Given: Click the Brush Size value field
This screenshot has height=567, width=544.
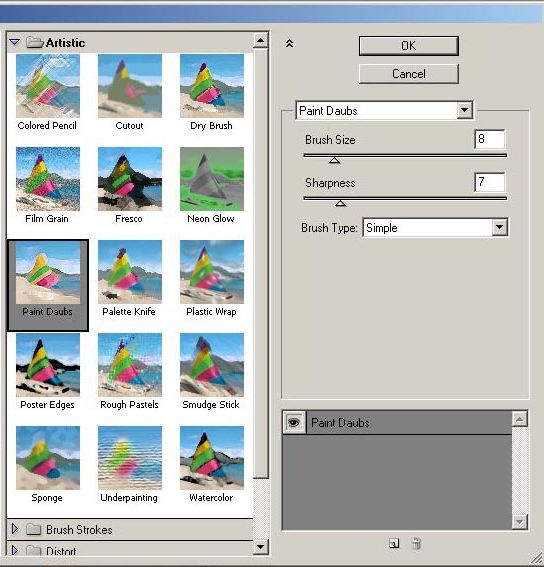Looking at the screenshot, I should pyautogui.click(x=489, y=139).
